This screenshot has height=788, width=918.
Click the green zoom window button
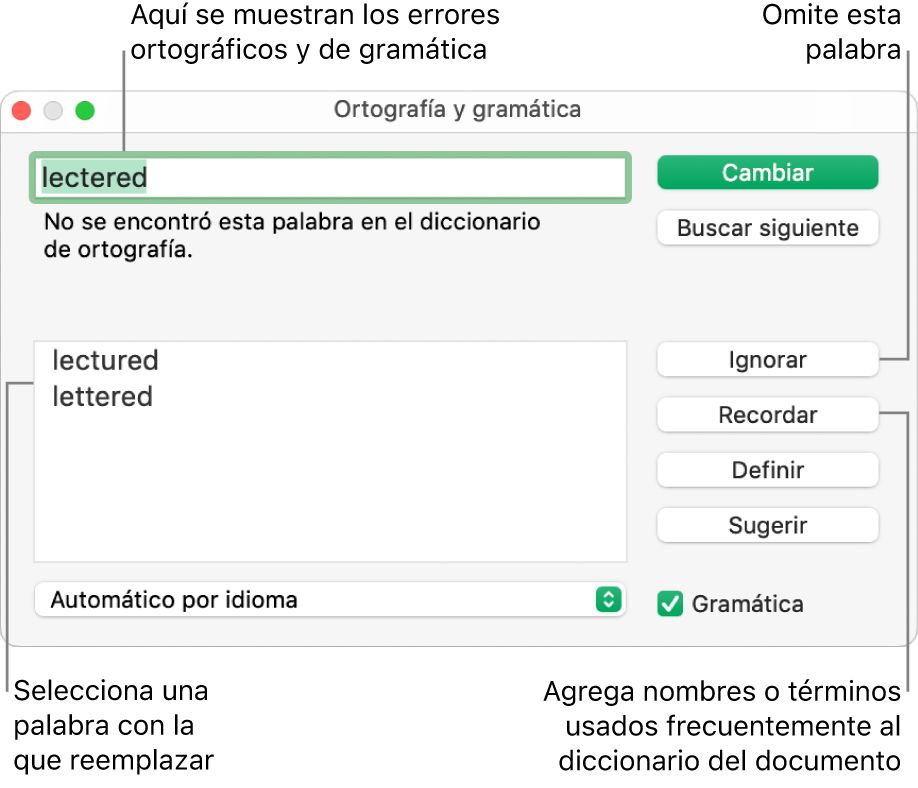pyautogui.click(x=86, y=111)
